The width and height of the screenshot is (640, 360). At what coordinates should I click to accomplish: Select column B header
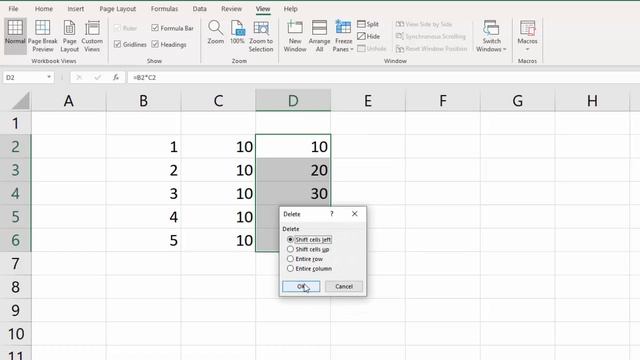point(143,100)
